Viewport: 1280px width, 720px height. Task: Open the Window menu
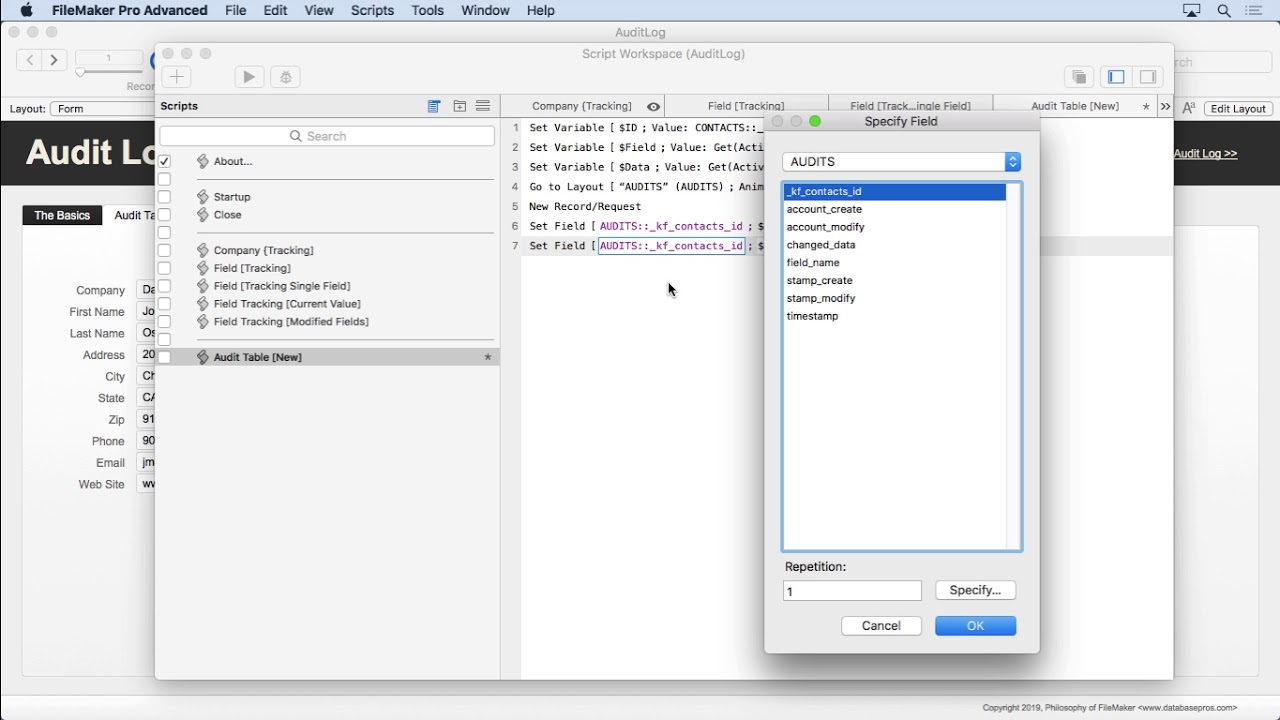pos(485,10)
